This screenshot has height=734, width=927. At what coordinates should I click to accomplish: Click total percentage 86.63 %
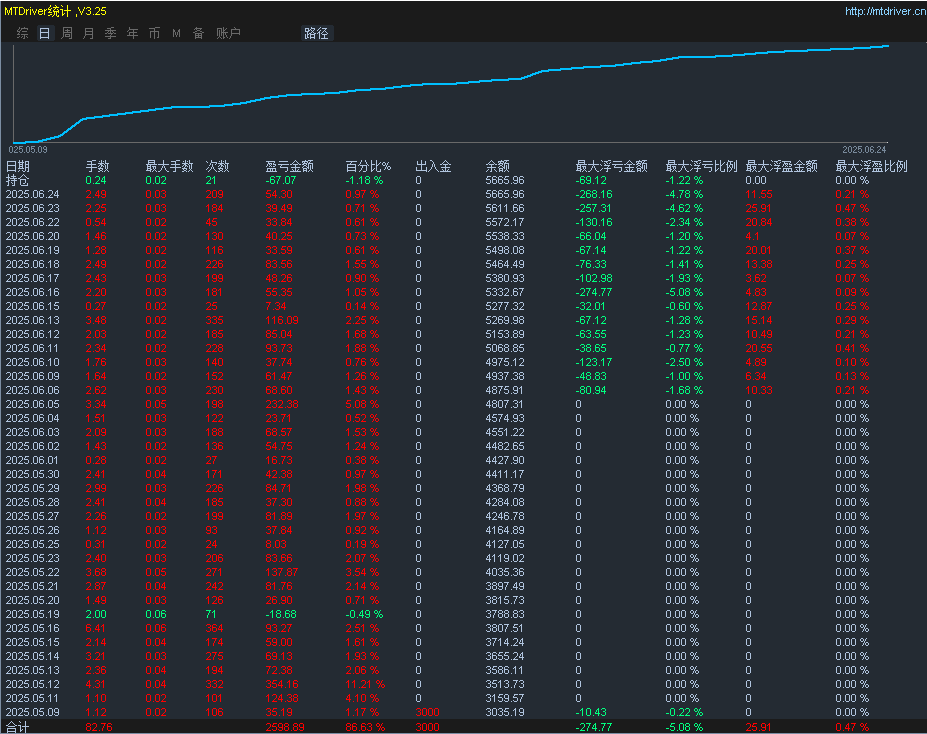click(365, 727)
